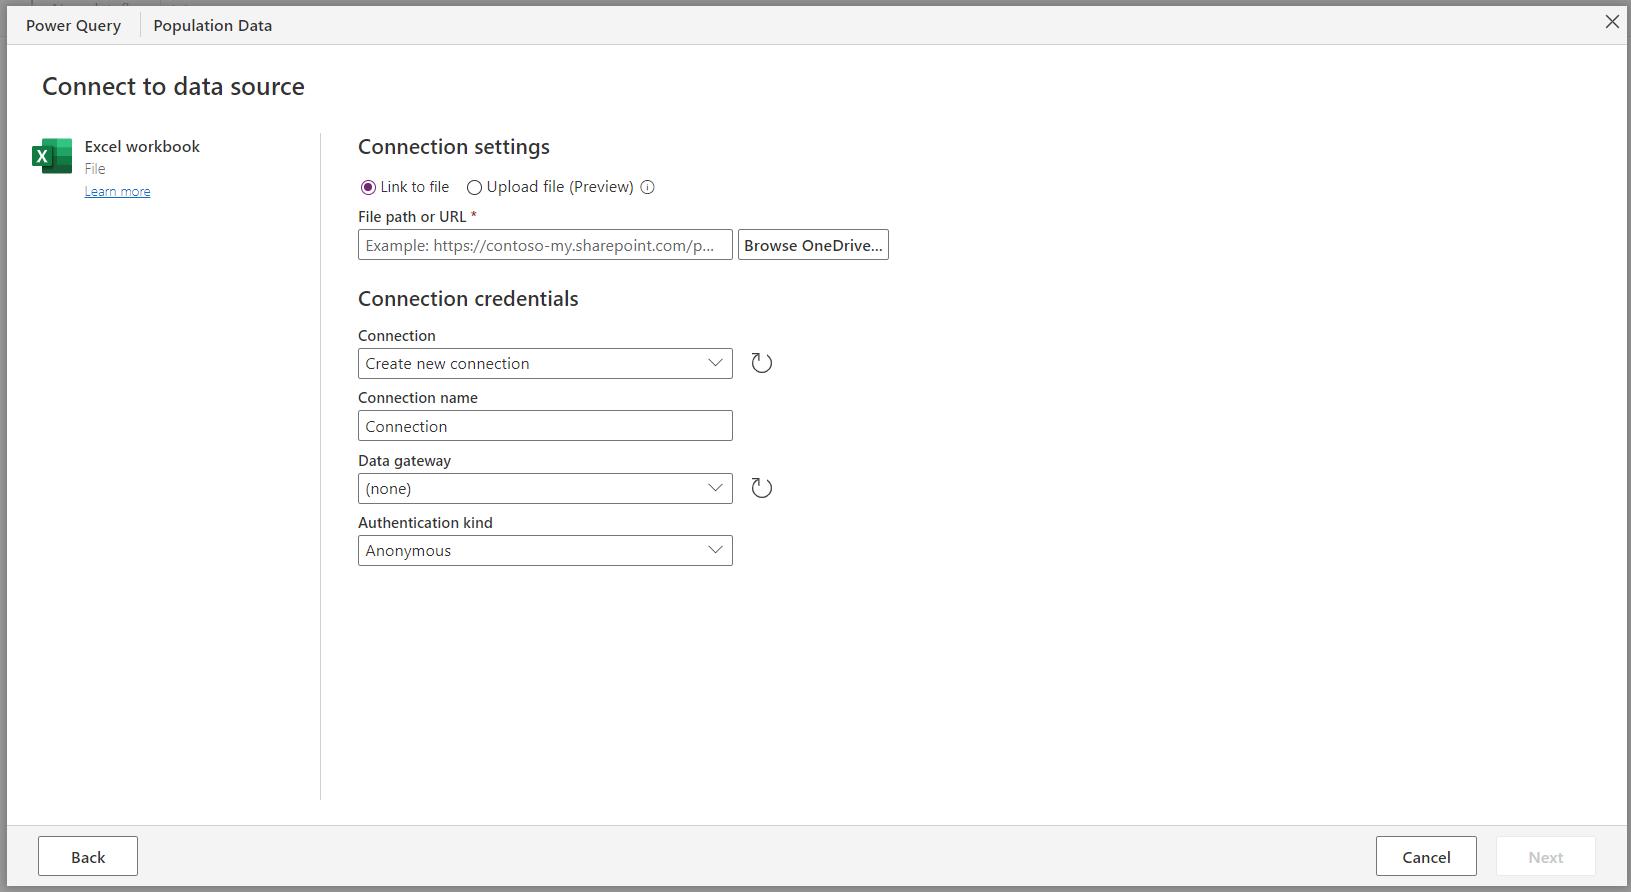Open the Learn more link

click(117, 191)
